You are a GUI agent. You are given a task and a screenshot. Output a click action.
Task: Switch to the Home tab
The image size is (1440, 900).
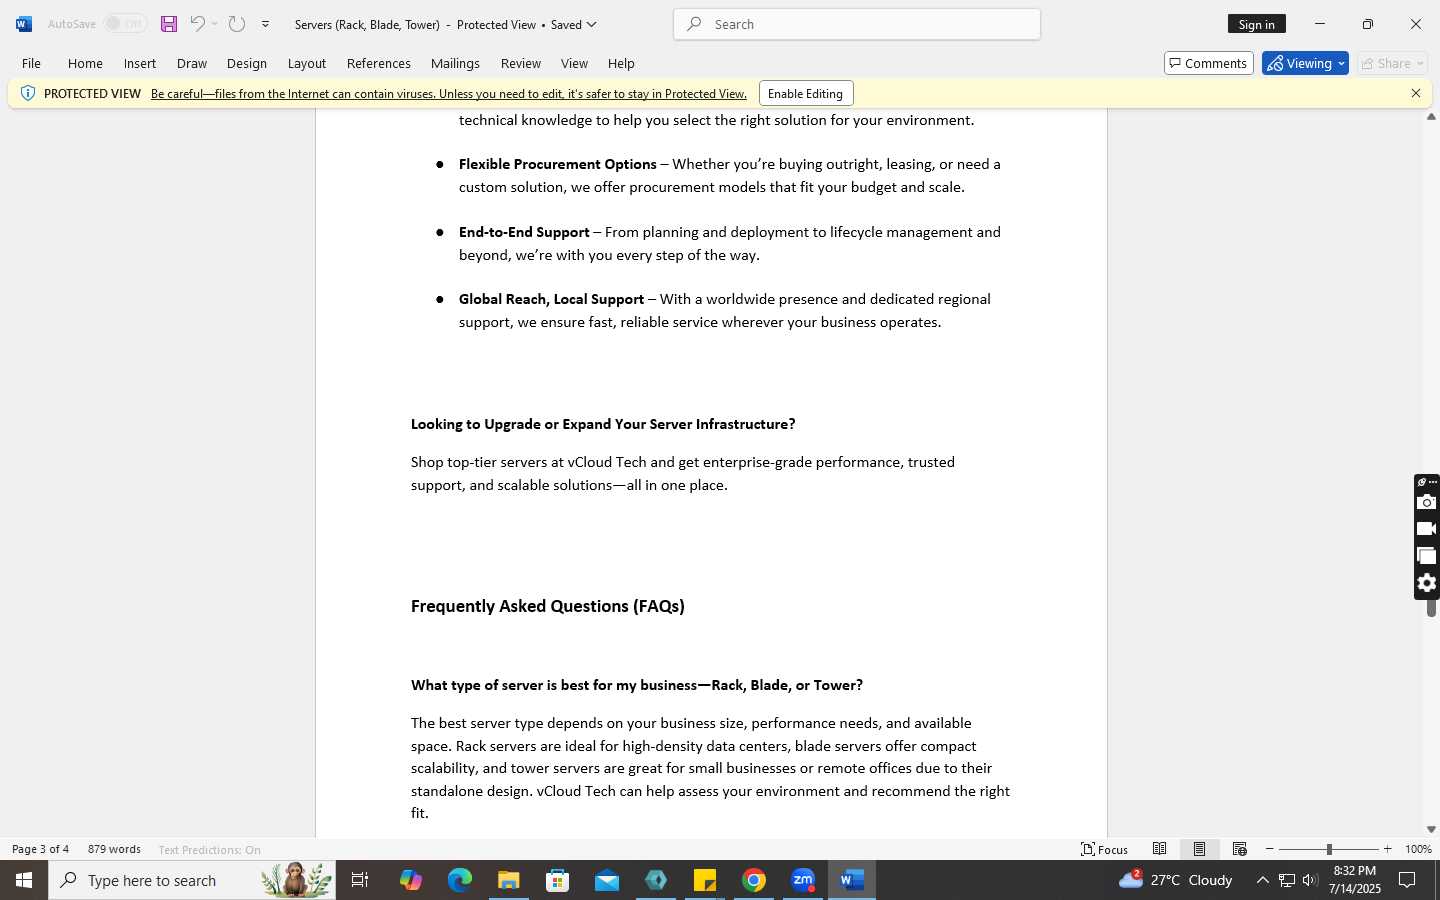click(85, 63)
